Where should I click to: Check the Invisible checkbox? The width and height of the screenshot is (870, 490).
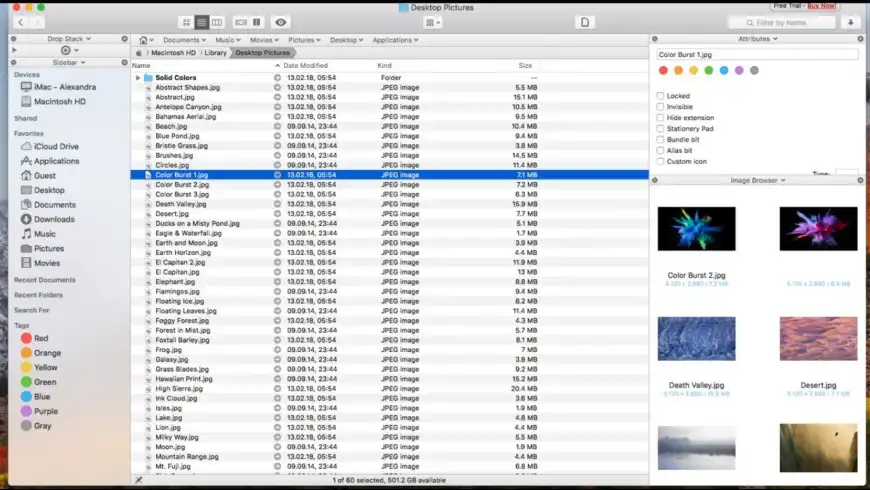tap(660, 107)
